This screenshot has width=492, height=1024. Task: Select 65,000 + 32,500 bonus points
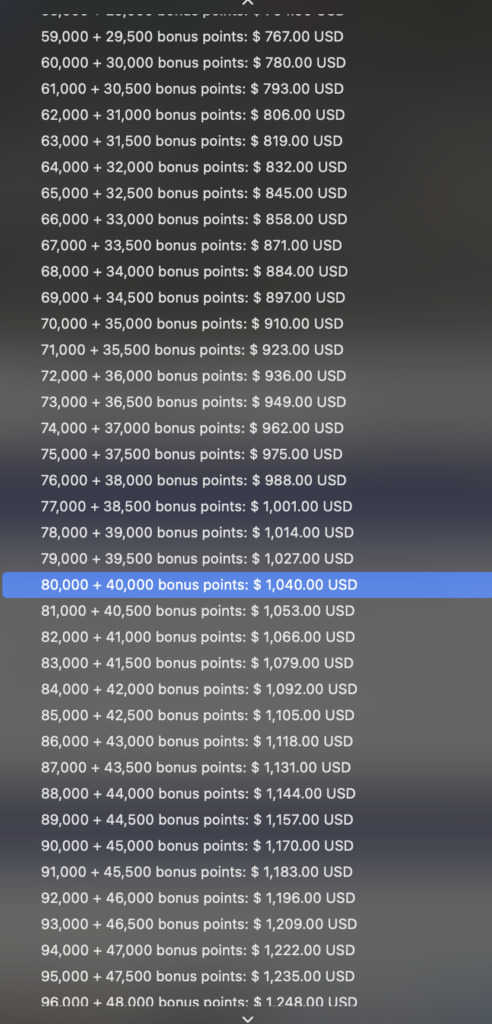(247, 193)
